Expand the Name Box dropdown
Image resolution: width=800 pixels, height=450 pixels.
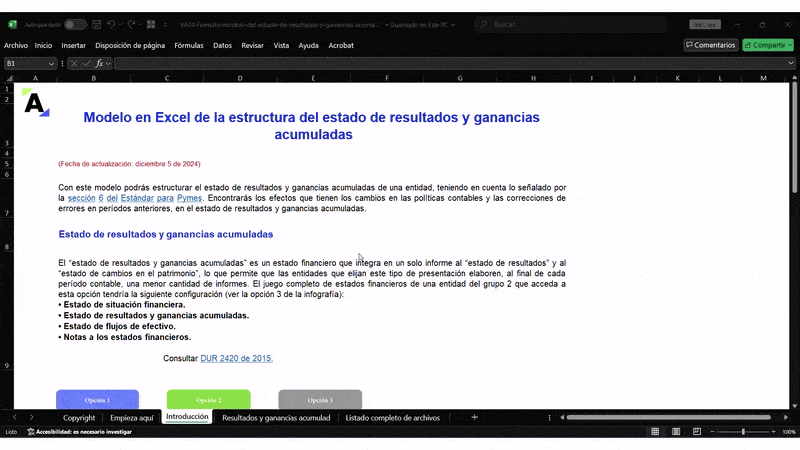52,63
